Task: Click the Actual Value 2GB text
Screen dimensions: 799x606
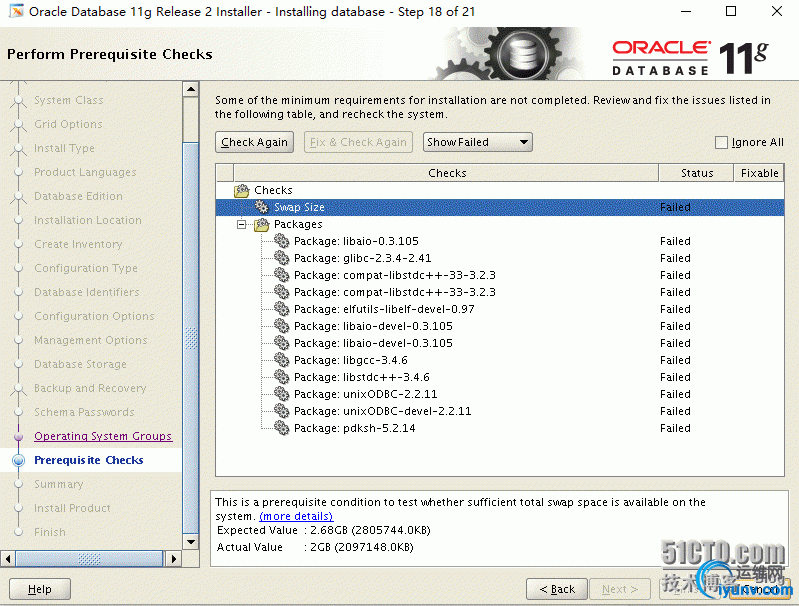Action: coord(315,547)
